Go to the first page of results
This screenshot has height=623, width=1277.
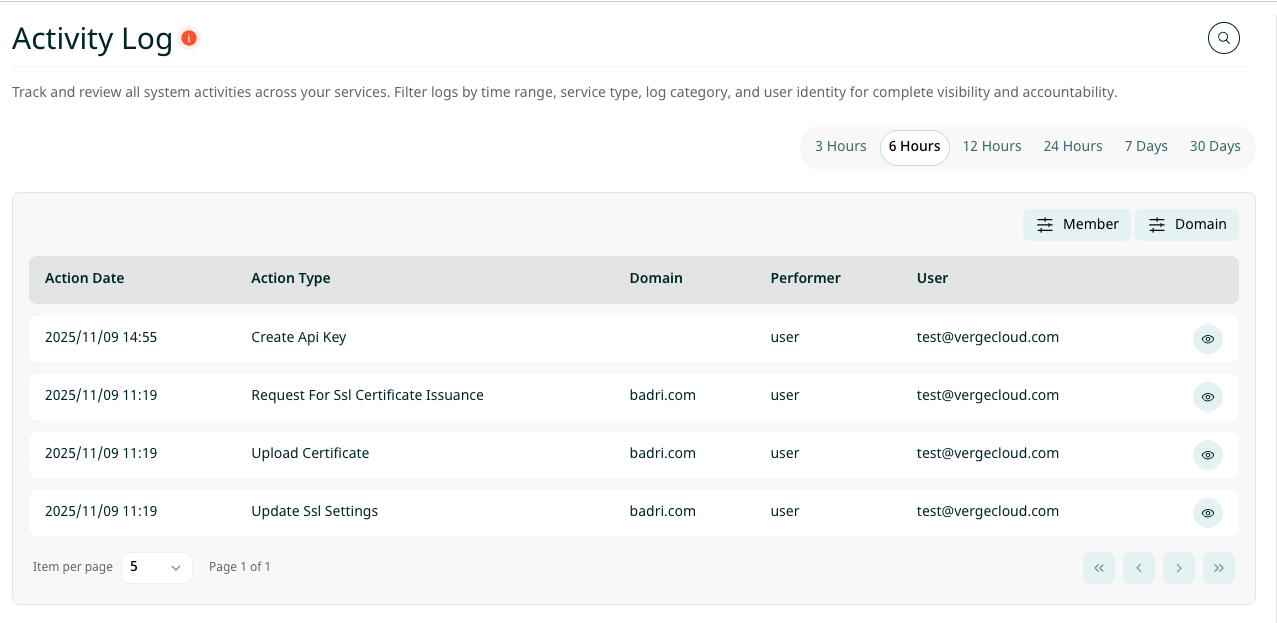click(1098, 568)
